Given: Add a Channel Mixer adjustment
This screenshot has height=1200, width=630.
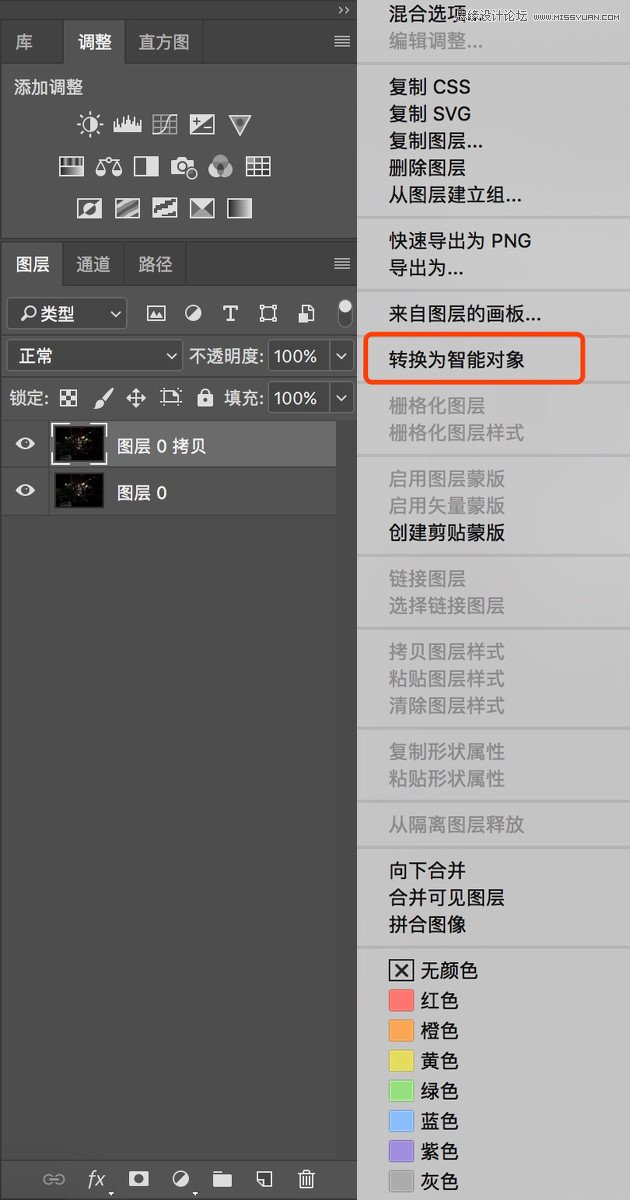Looking at the screenshot, I should [220, 167].
